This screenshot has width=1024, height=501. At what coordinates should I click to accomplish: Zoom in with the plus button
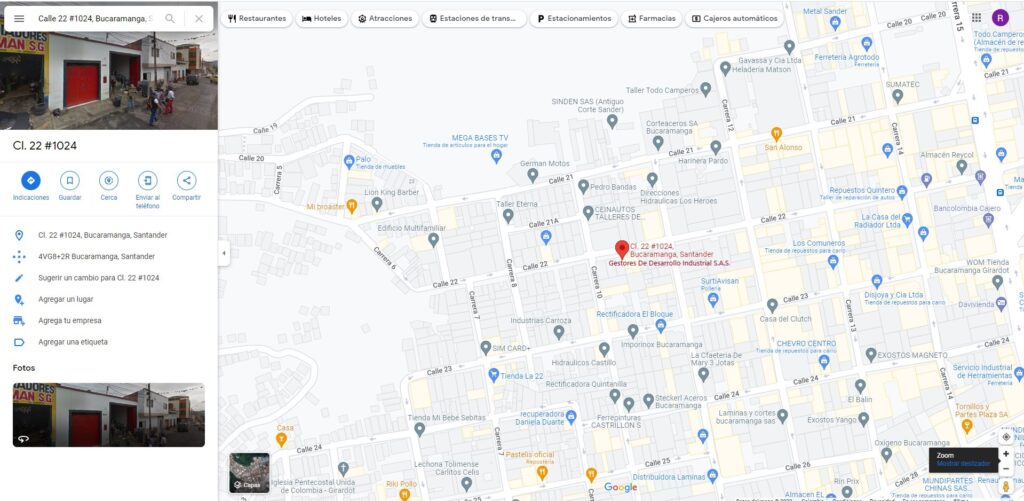point(1006,454)
